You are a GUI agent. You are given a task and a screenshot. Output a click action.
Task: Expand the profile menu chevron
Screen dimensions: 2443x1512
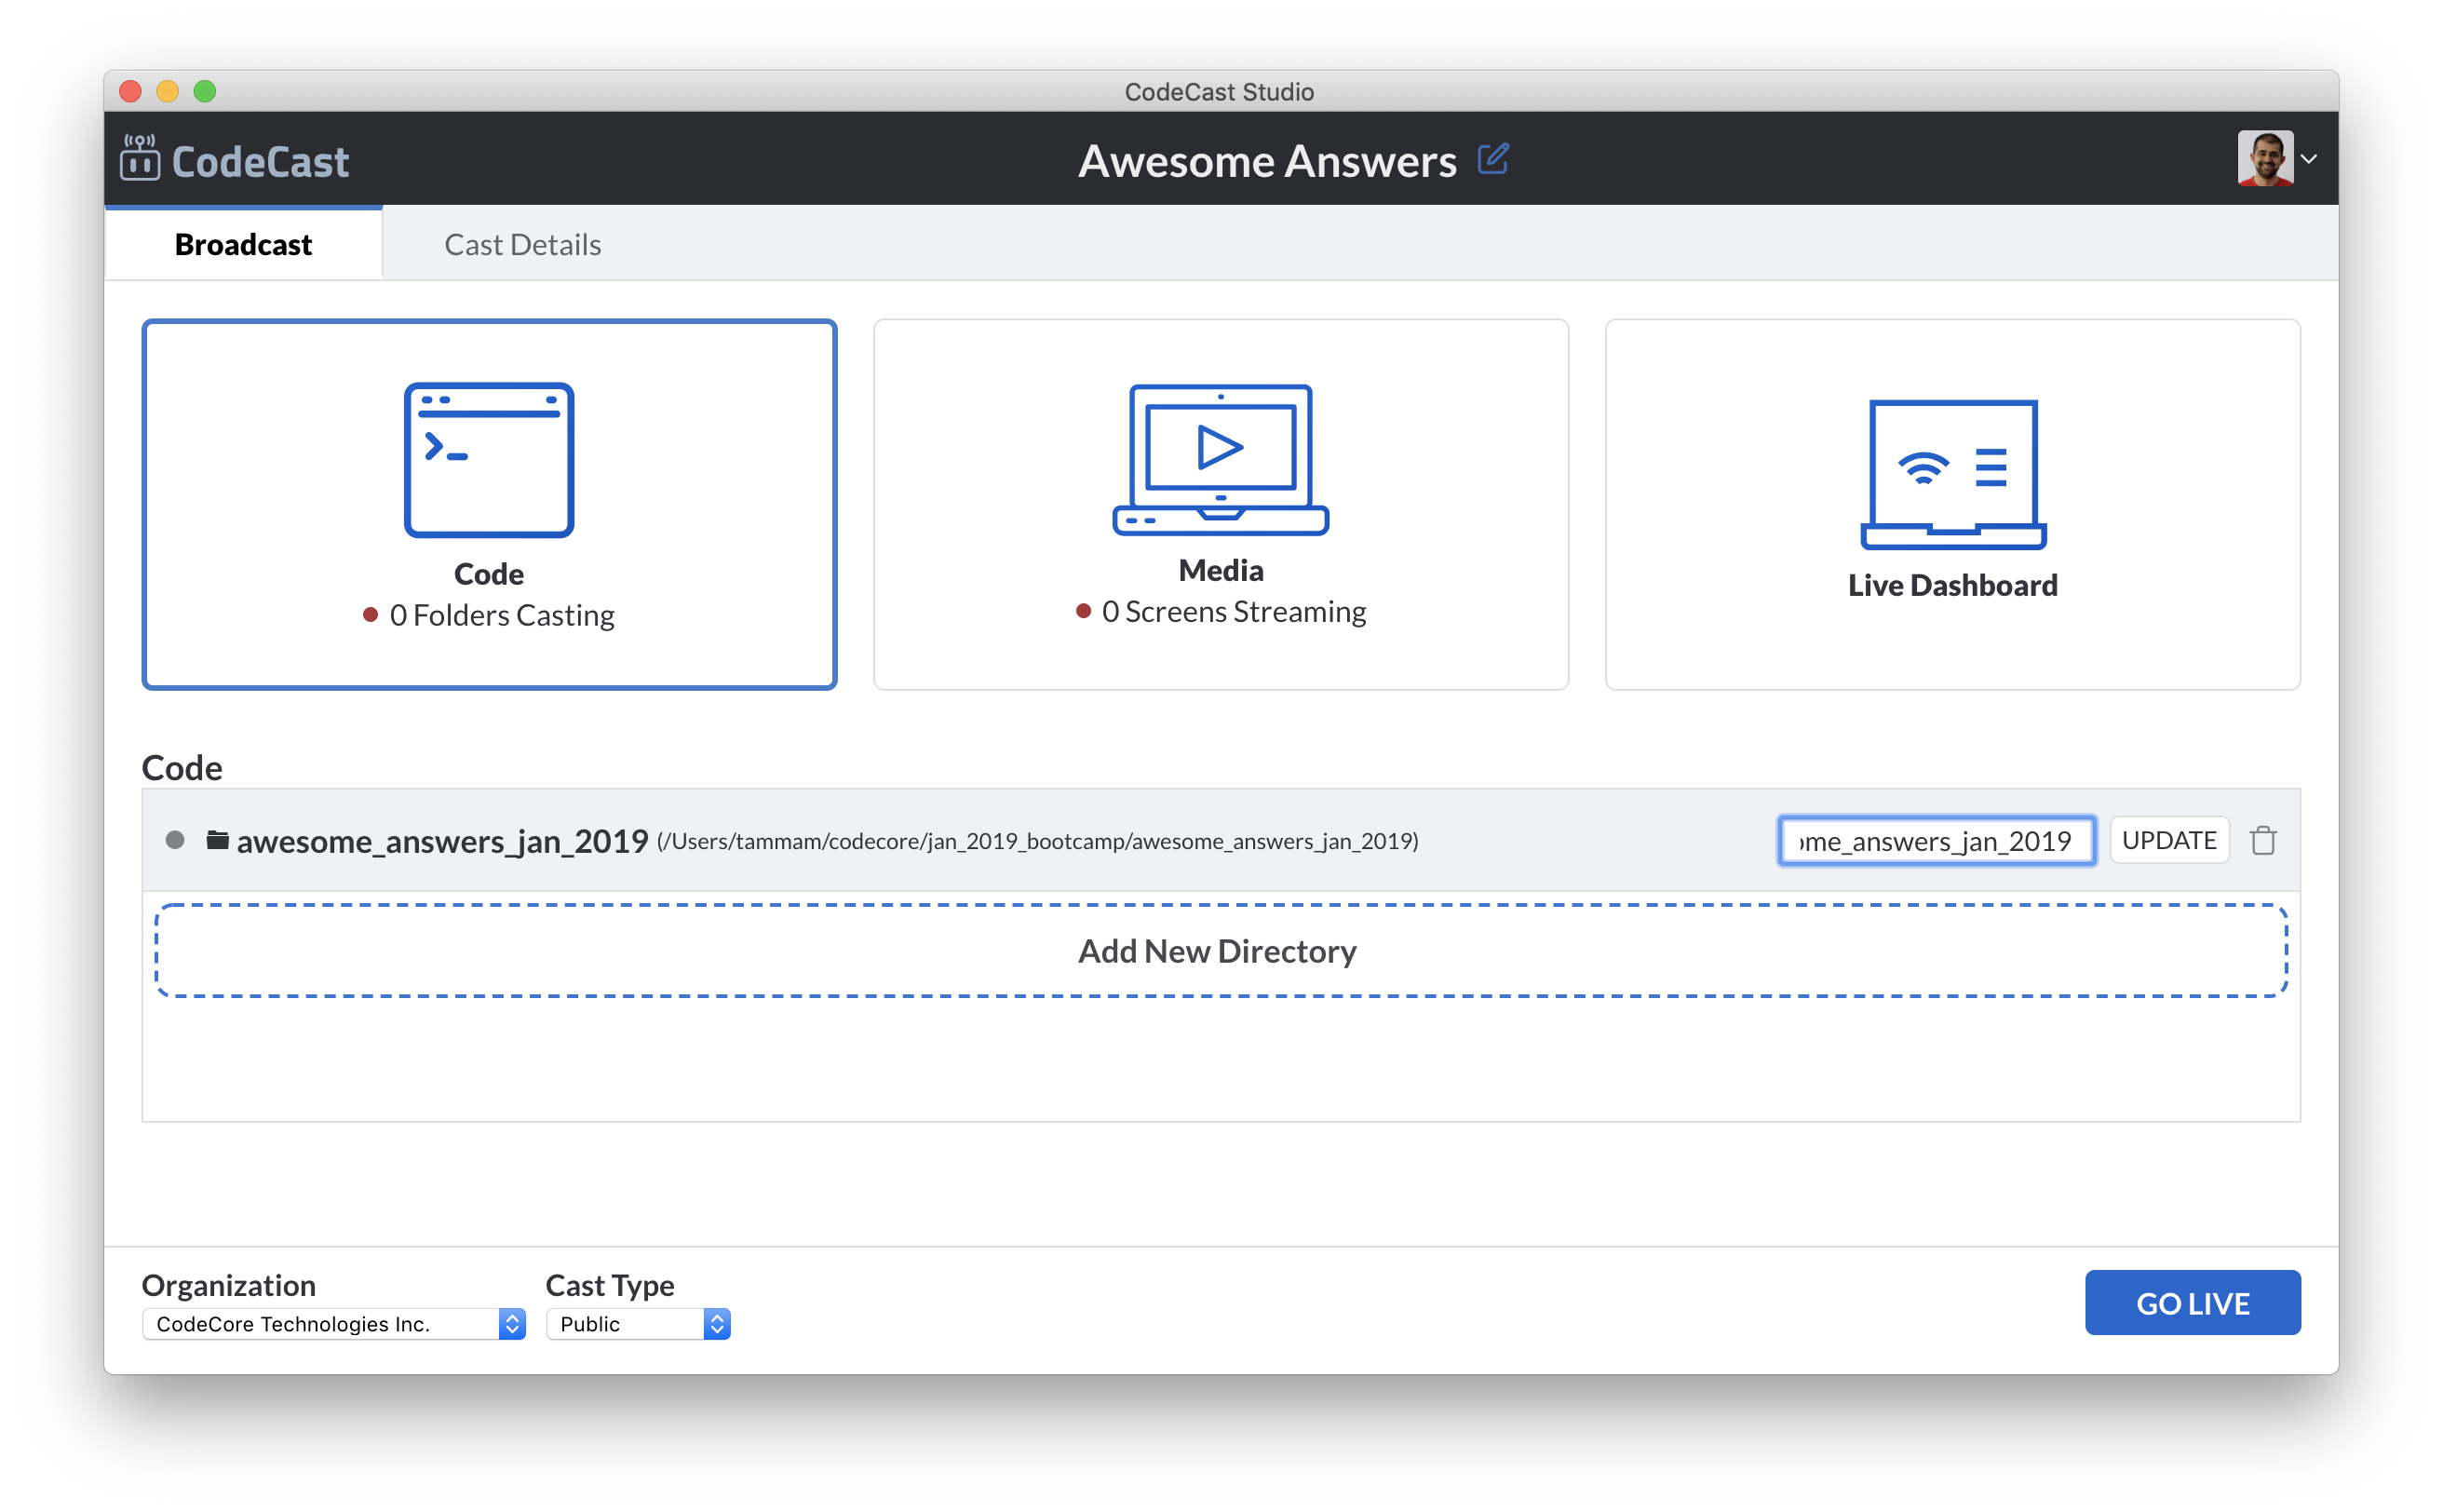(2309, 159)
